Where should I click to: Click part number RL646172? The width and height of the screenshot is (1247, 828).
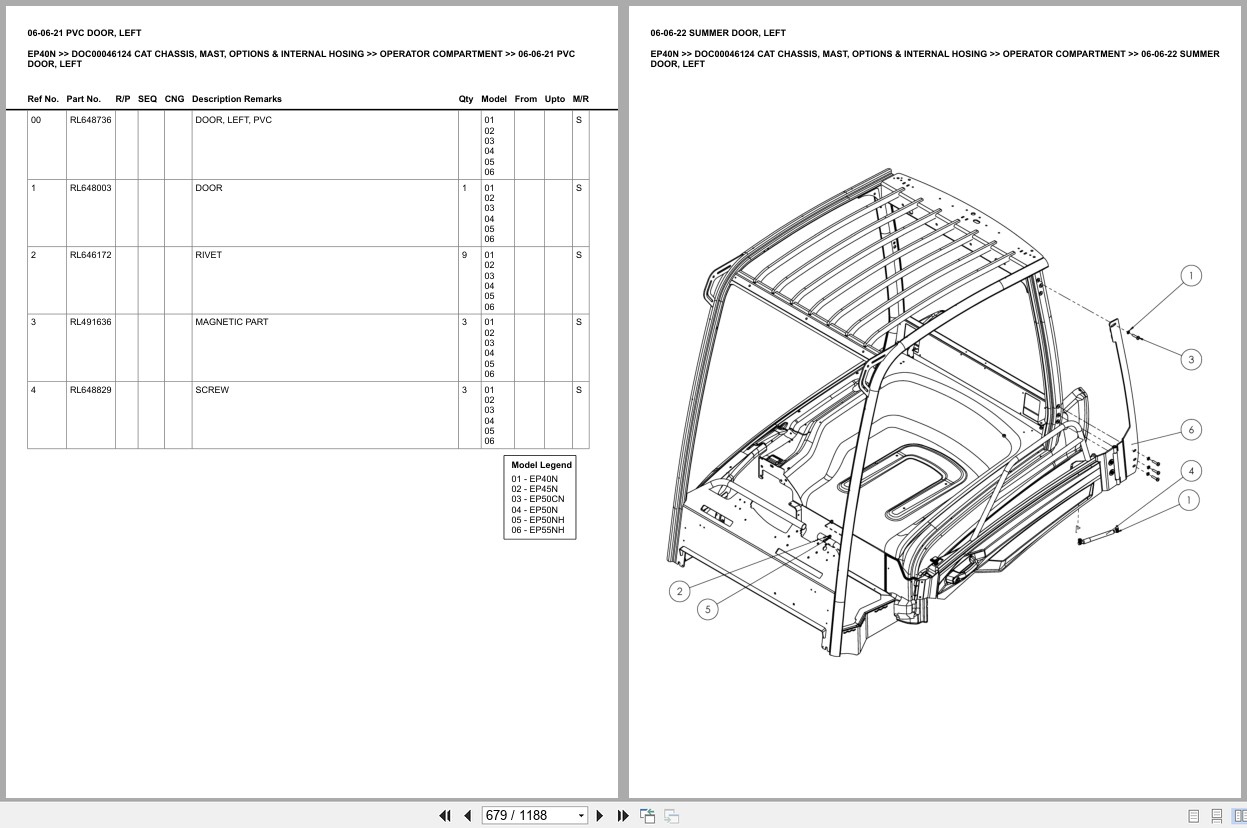click(90, 255)
